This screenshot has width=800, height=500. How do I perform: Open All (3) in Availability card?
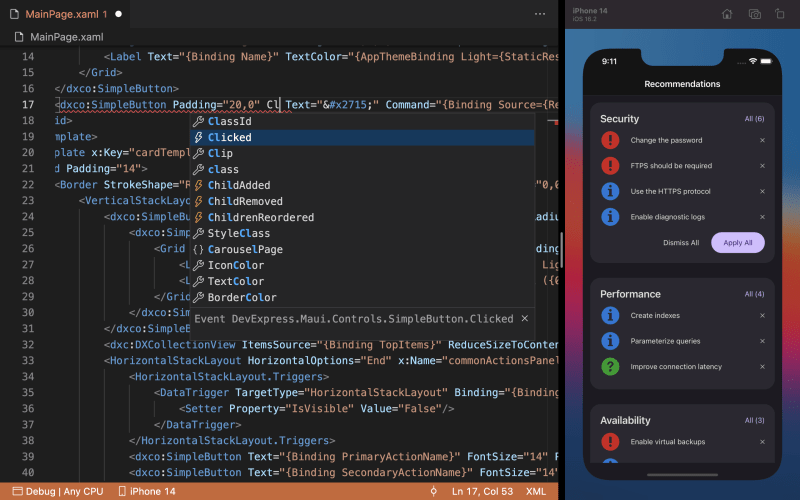tap(754, 420)
